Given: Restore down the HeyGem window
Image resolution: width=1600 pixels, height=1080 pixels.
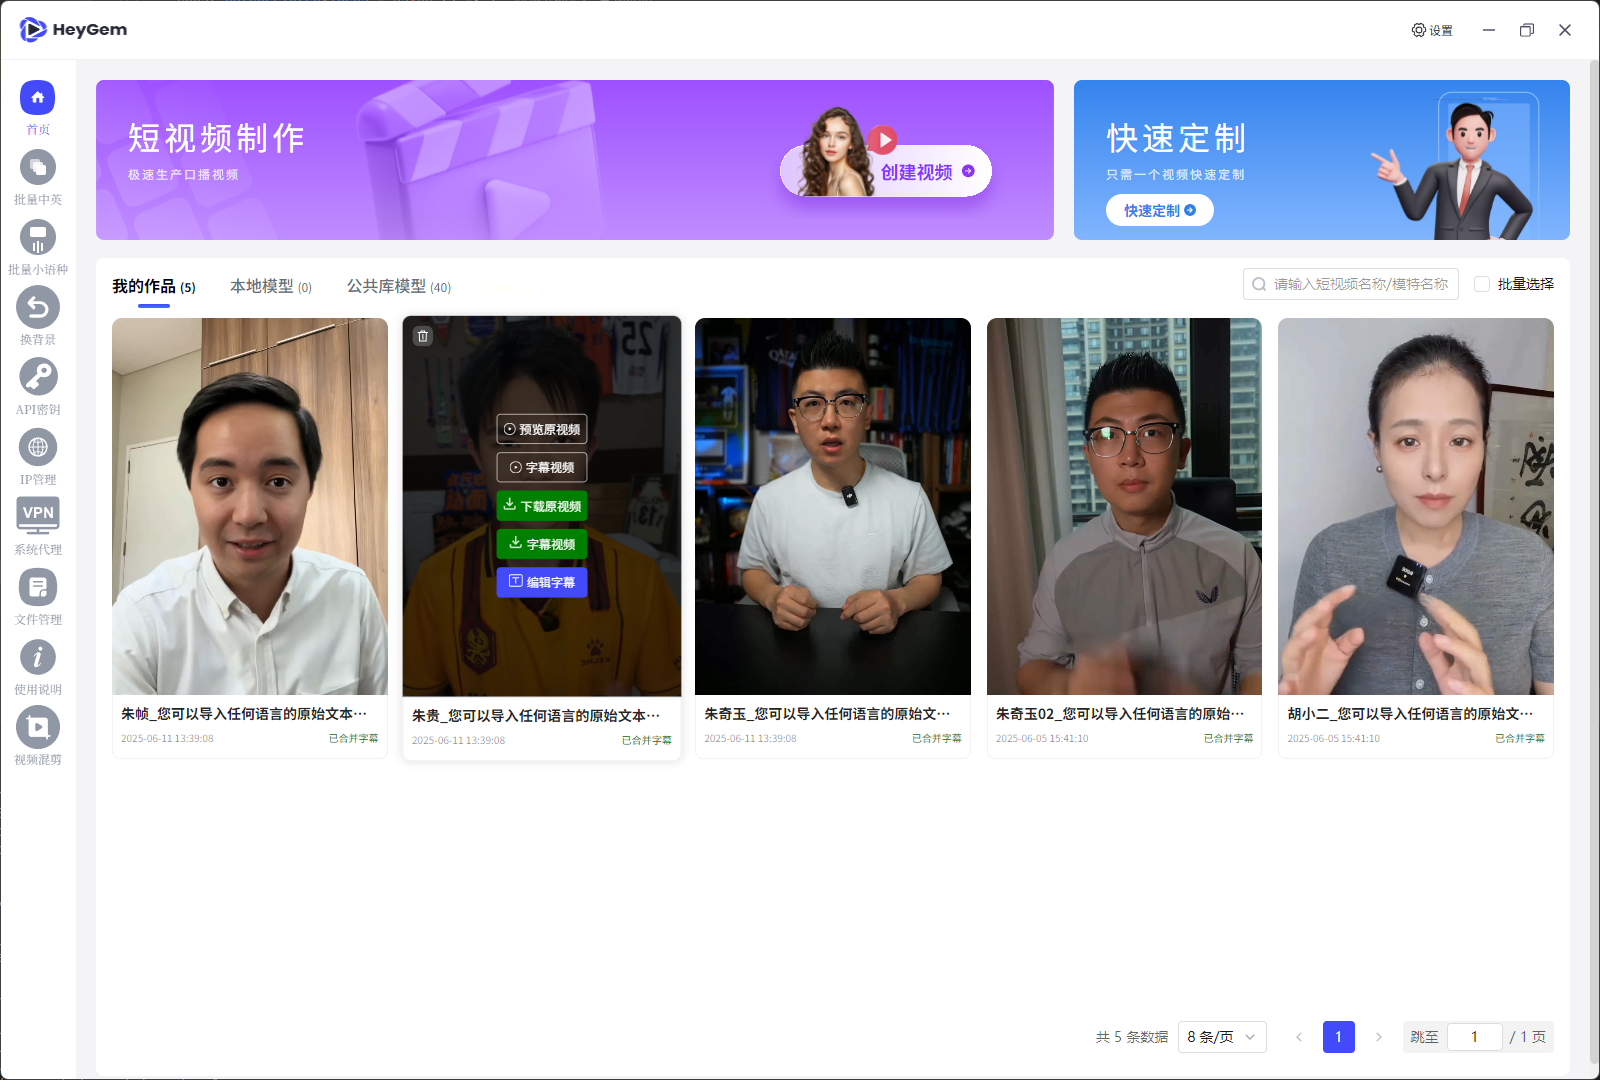Looking at the screenshot, I should pos(1527,30).
